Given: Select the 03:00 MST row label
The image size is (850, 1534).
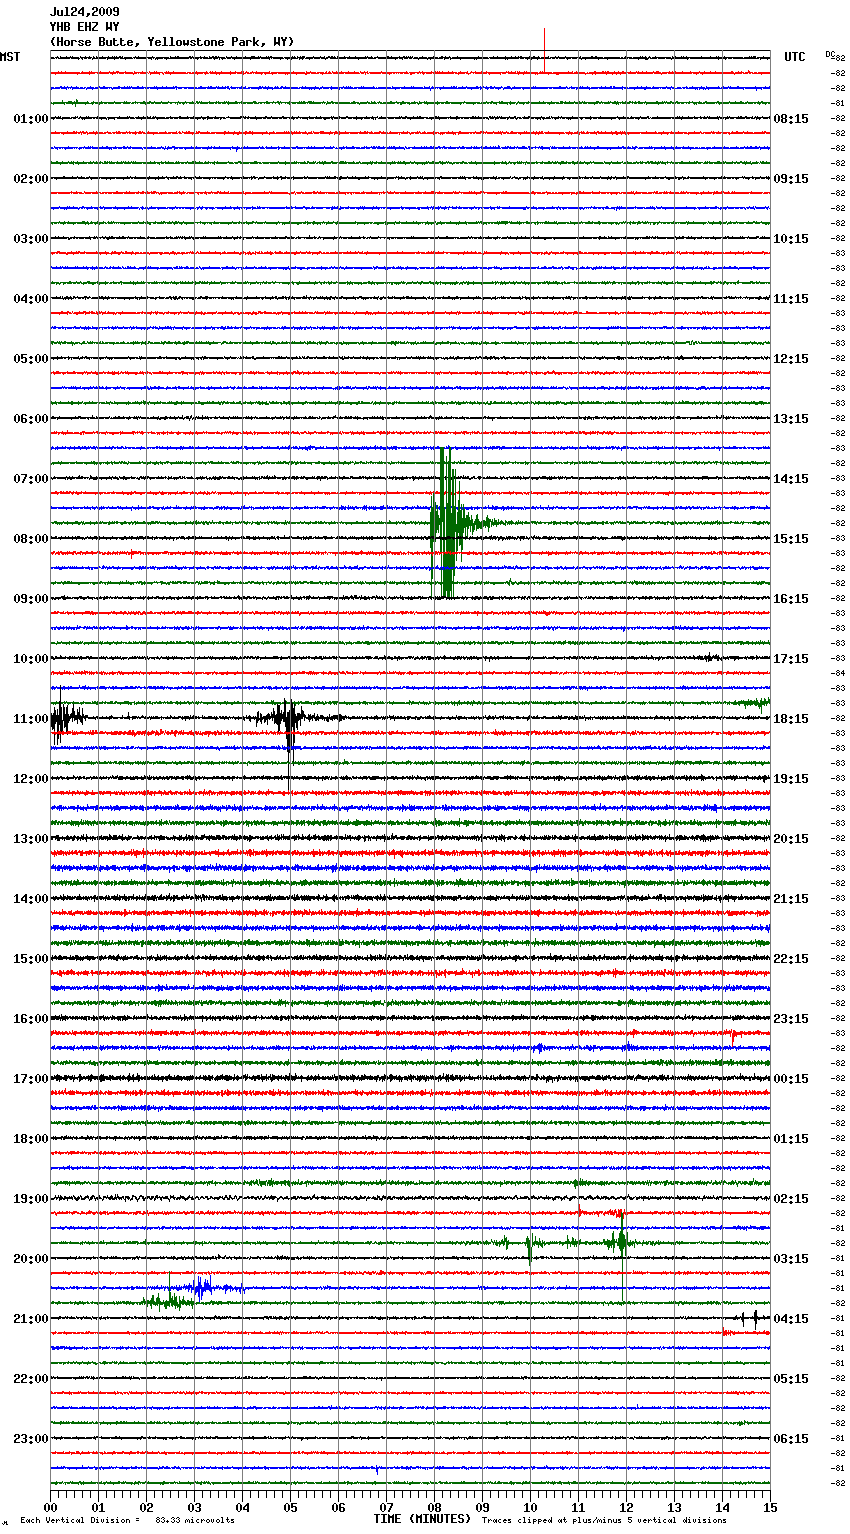Looking at the screenshot, I should pyautogui.click(x=30, y=239).
